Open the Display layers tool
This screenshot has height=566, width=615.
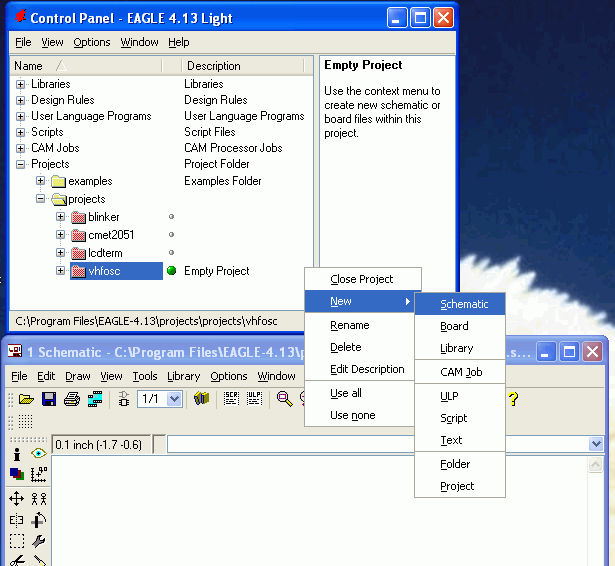(x=16, y=474)
